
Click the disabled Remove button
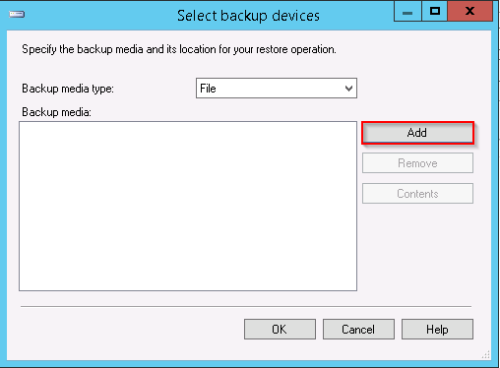coord(418,163)
